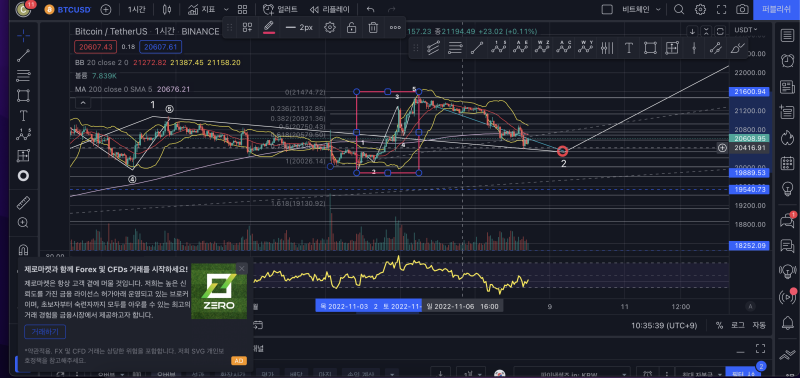The image size is (800, 378).
Task: Open the alerts bell in right sidebar
Action: pyautogui.click(x=787, y=322)
